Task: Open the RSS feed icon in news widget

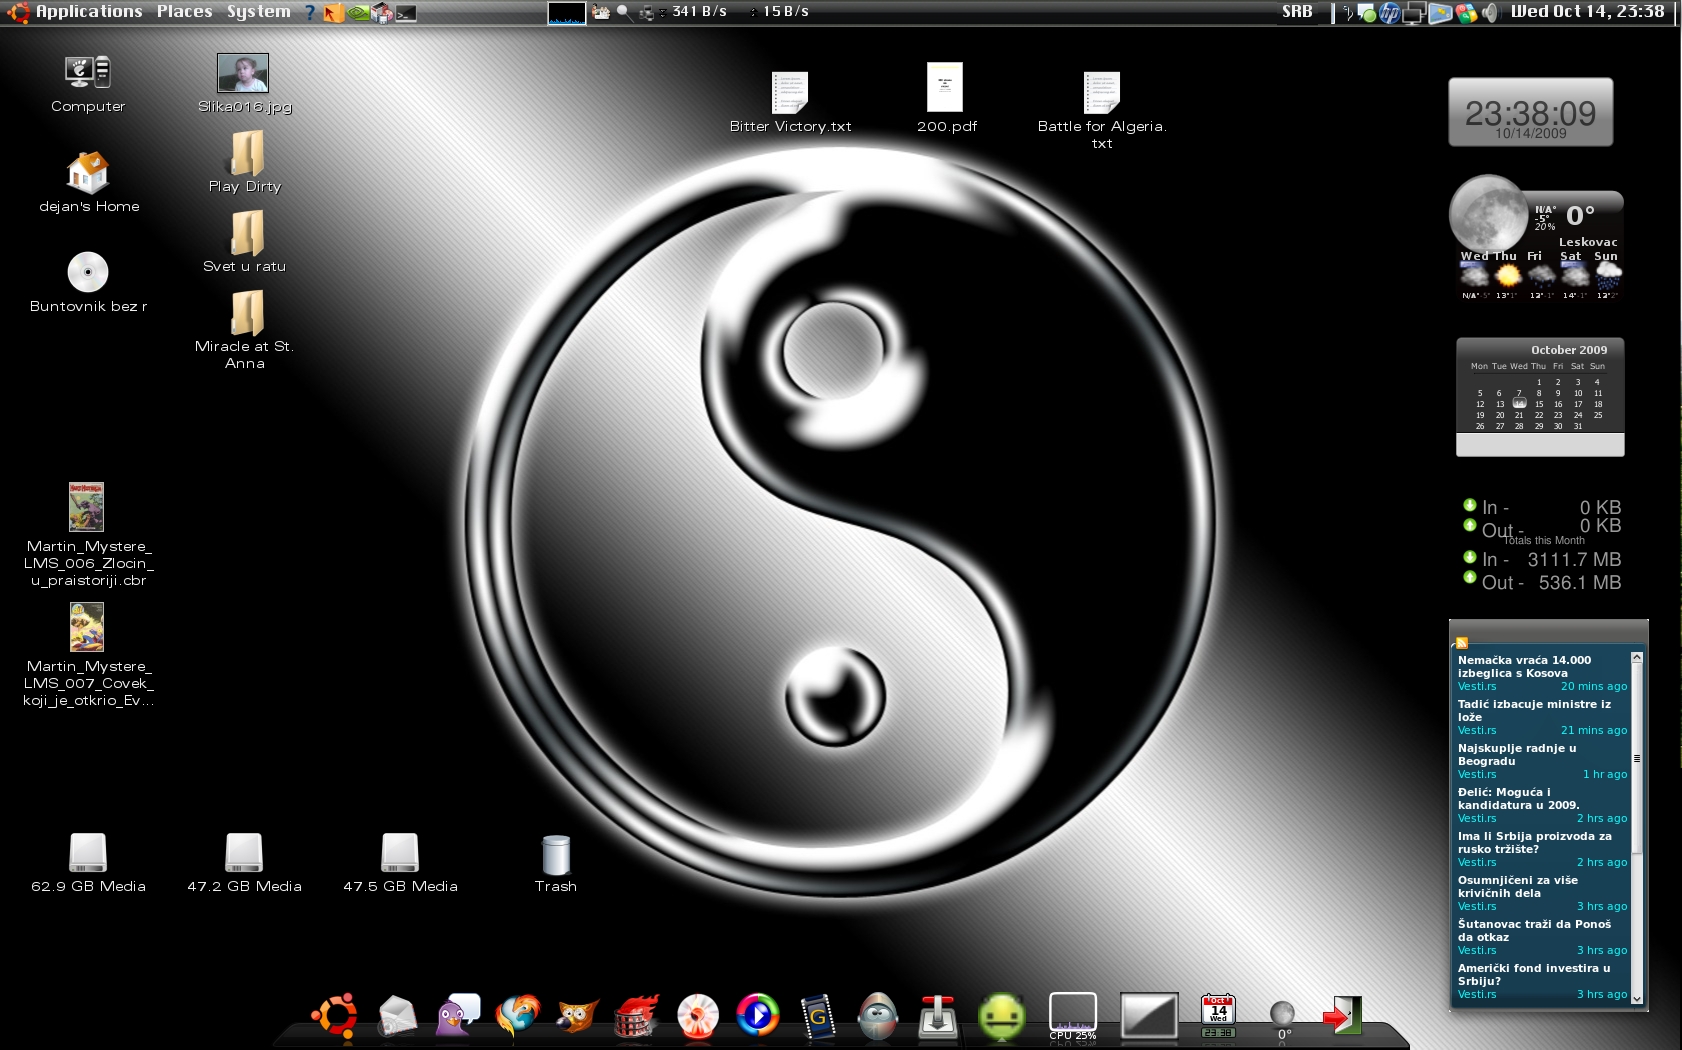Action: click(x=1462, y=643)
